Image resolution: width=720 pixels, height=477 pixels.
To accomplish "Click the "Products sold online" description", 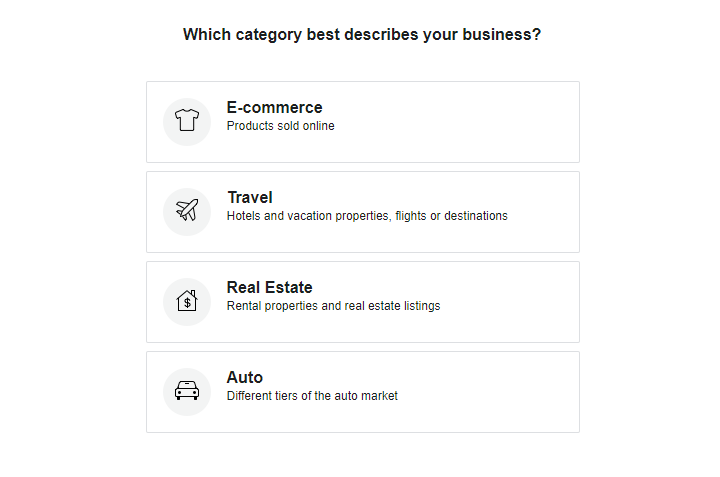I will (x=280, y=126).
